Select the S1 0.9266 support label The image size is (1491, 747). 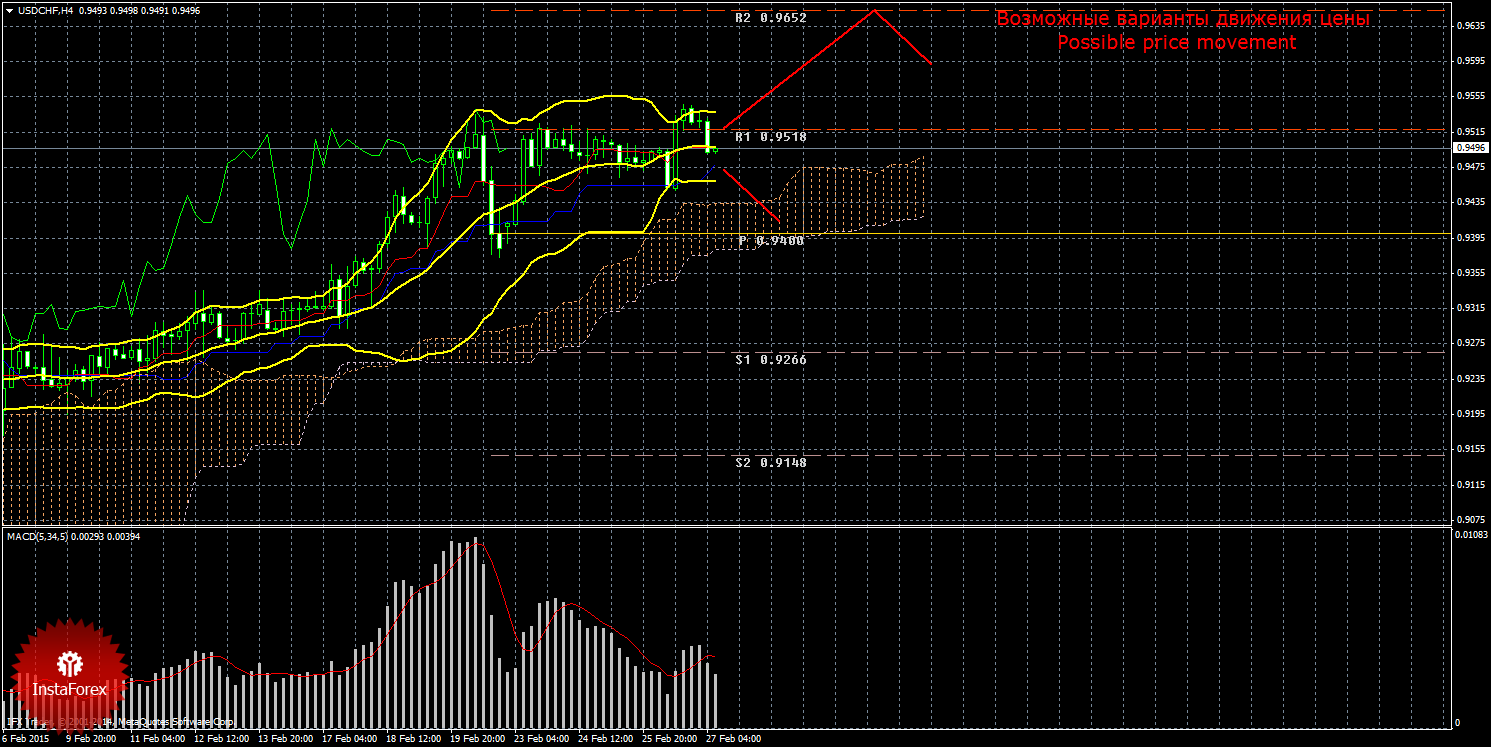pos(770,359)
